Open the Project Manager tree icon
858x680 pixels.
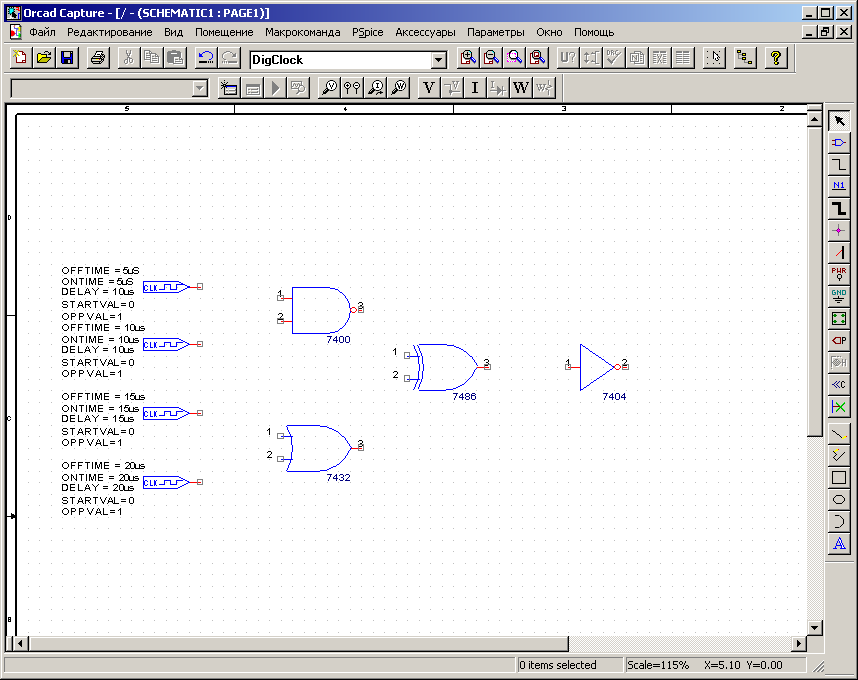point(744,57)
